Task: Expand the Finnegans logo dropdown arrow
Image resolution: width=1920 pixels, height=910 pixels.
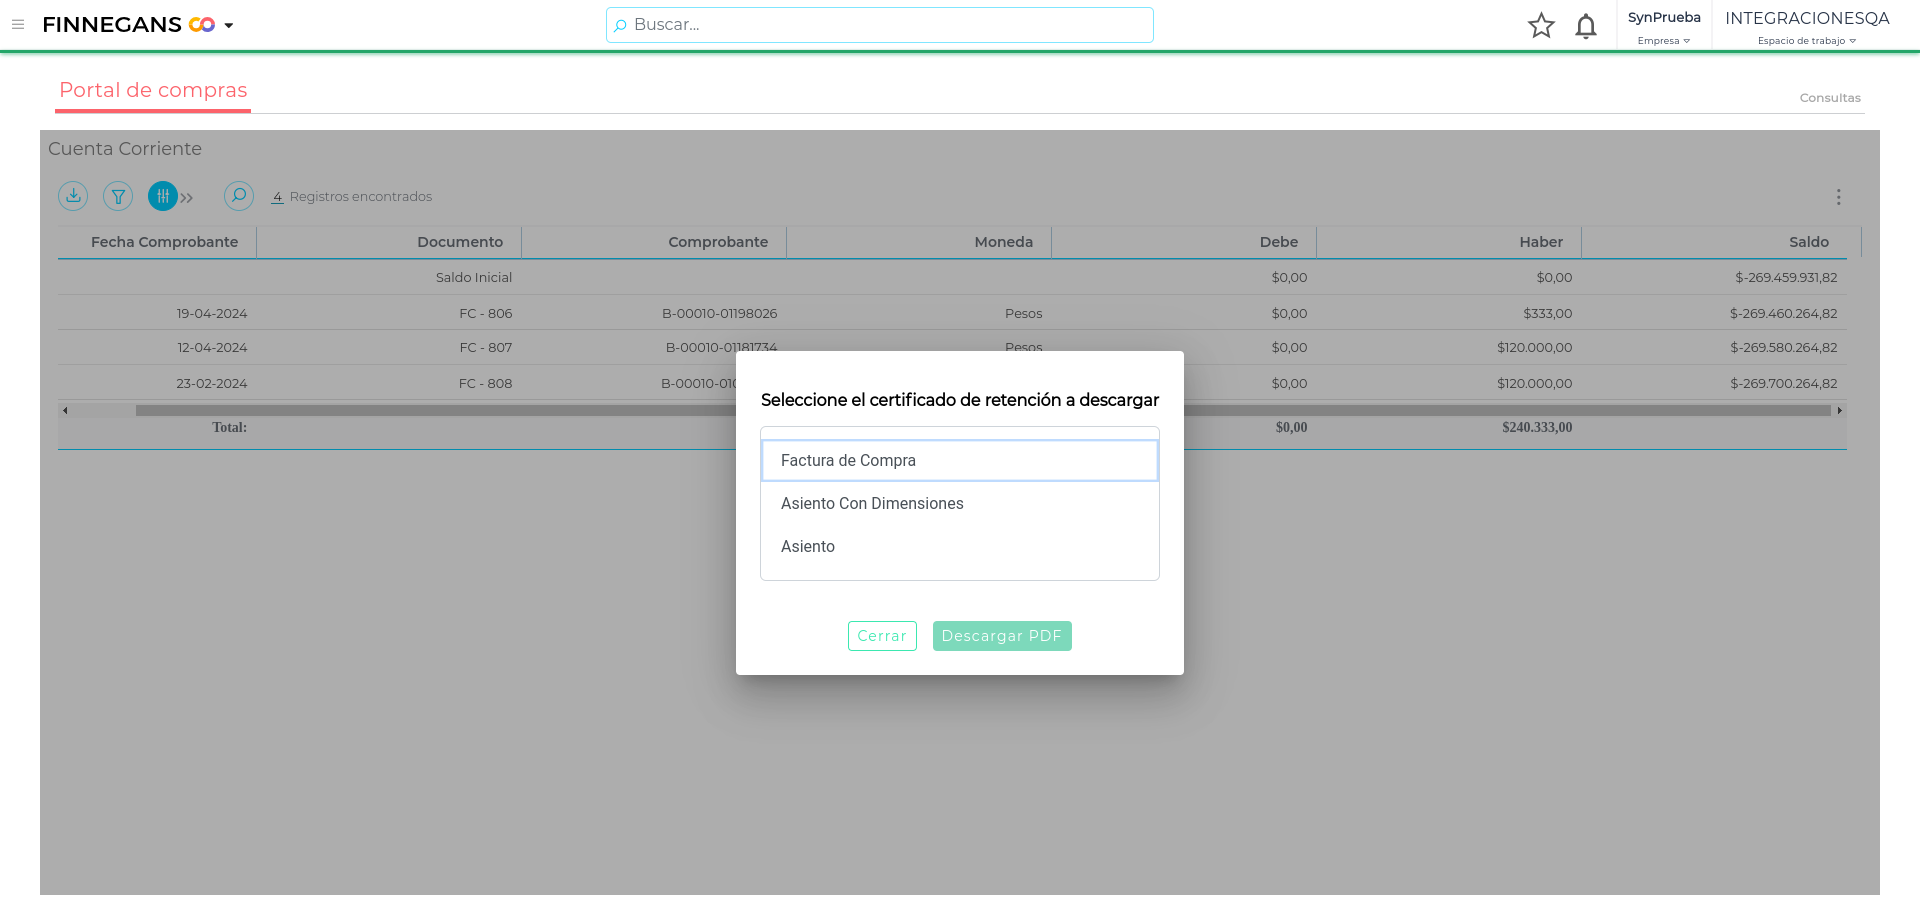Action: (229, 26)
